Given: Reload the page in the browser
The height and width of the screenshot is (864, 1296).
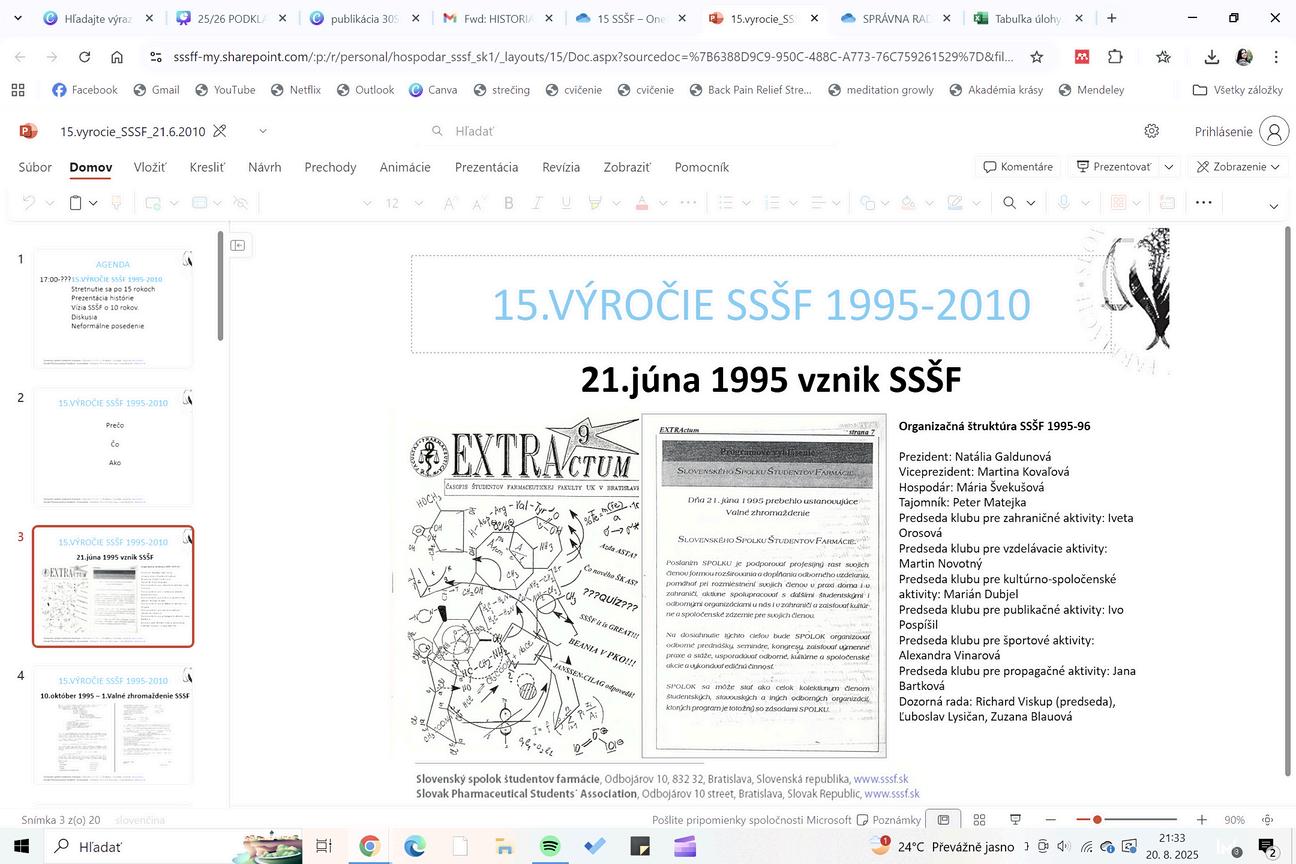Looking at the screenshot, I should coord(84,57).
